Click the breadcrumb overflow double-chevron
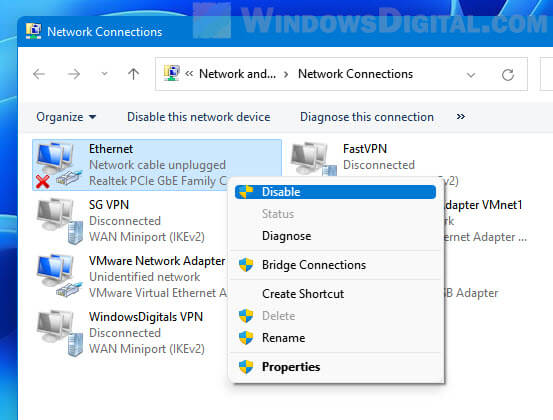The image size is (553, 420). [x=189, y=74]
